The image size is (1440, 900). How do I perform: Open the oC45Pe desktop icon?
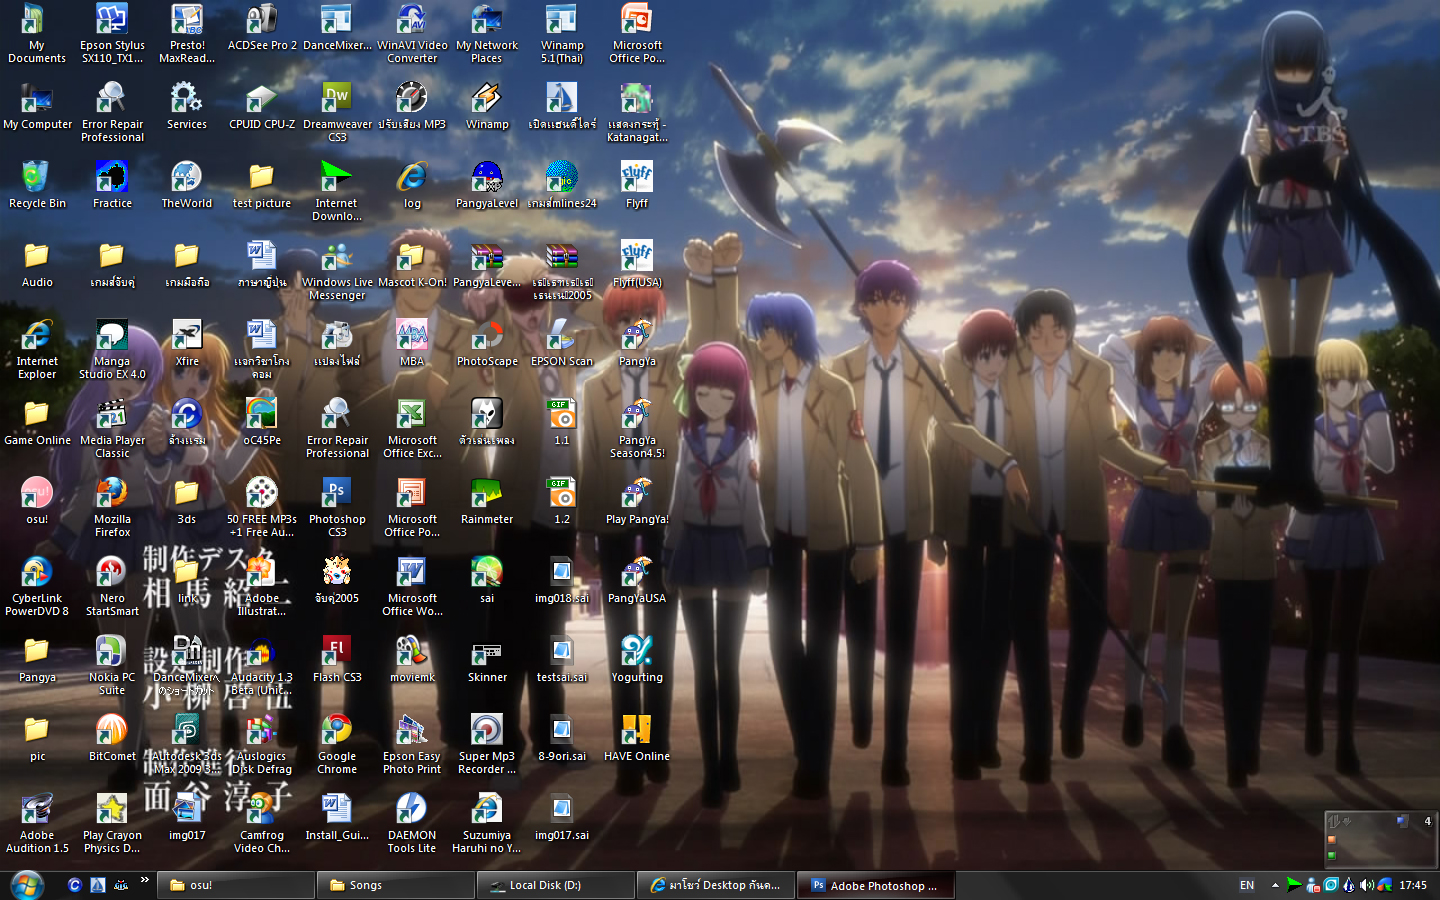coord(262,422)
